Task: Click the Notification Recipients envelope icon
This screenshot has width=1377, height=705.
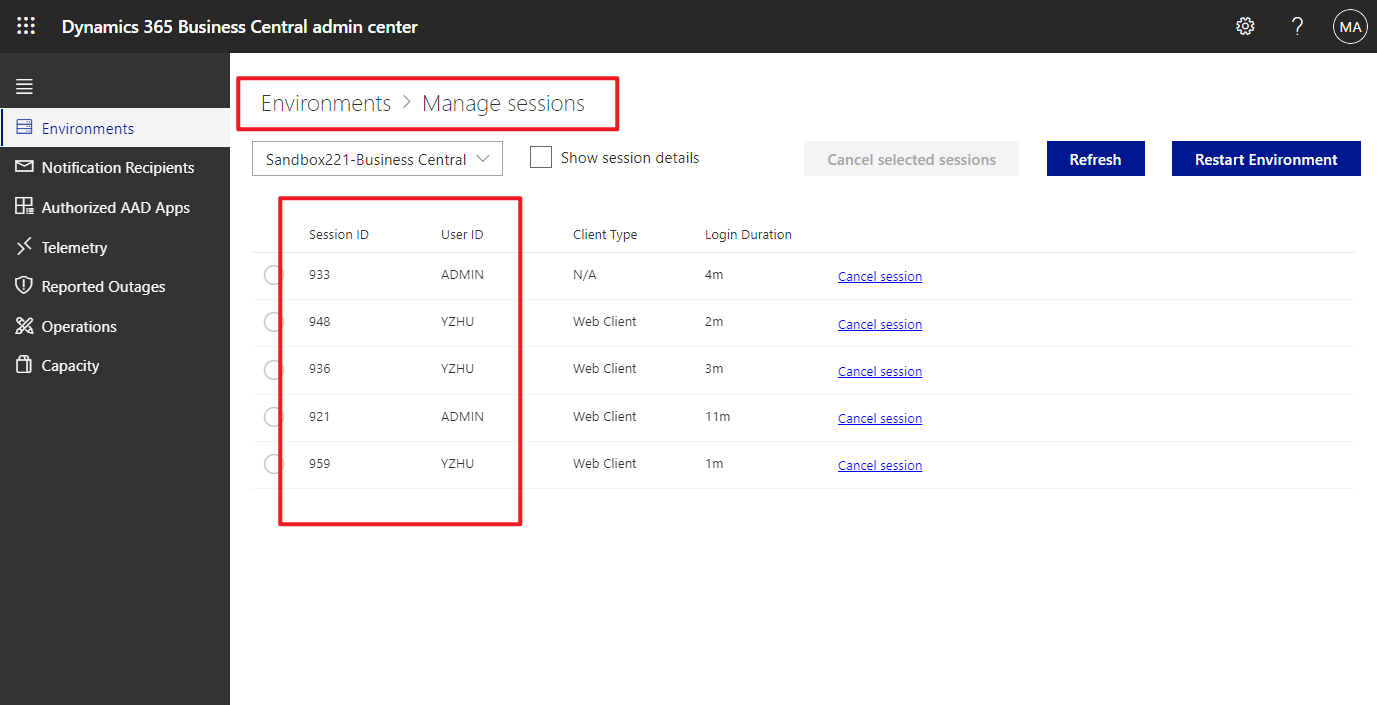Action: 24,167
